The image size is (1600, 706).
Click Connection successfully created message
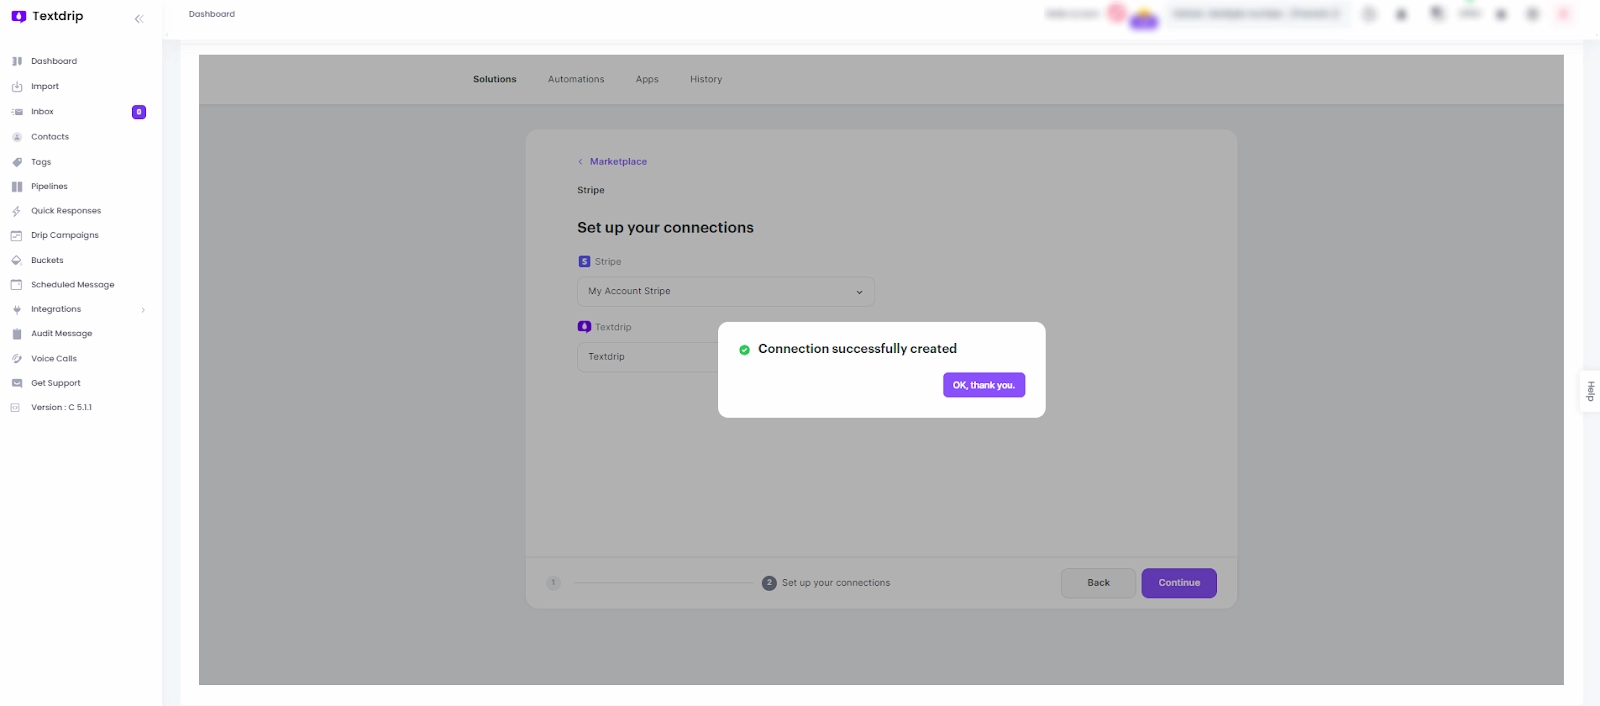coord(857,349)
